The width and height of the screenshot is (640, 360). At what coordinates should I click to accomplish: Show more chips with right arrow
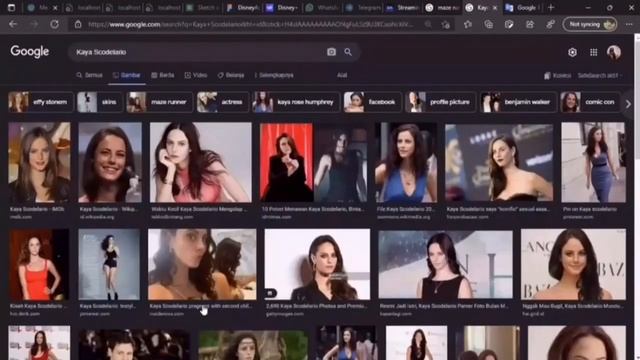[x=628, y=104]
